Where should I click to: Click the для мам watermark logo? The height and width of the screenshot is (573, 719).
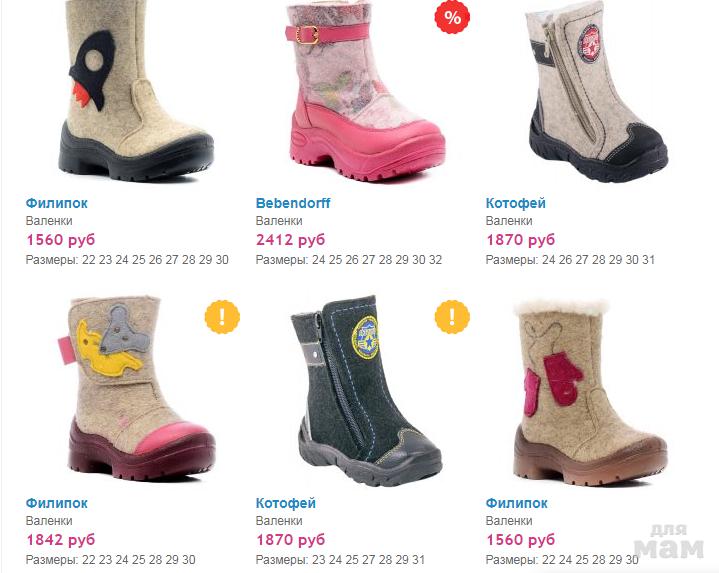click(x=669, y=541)
